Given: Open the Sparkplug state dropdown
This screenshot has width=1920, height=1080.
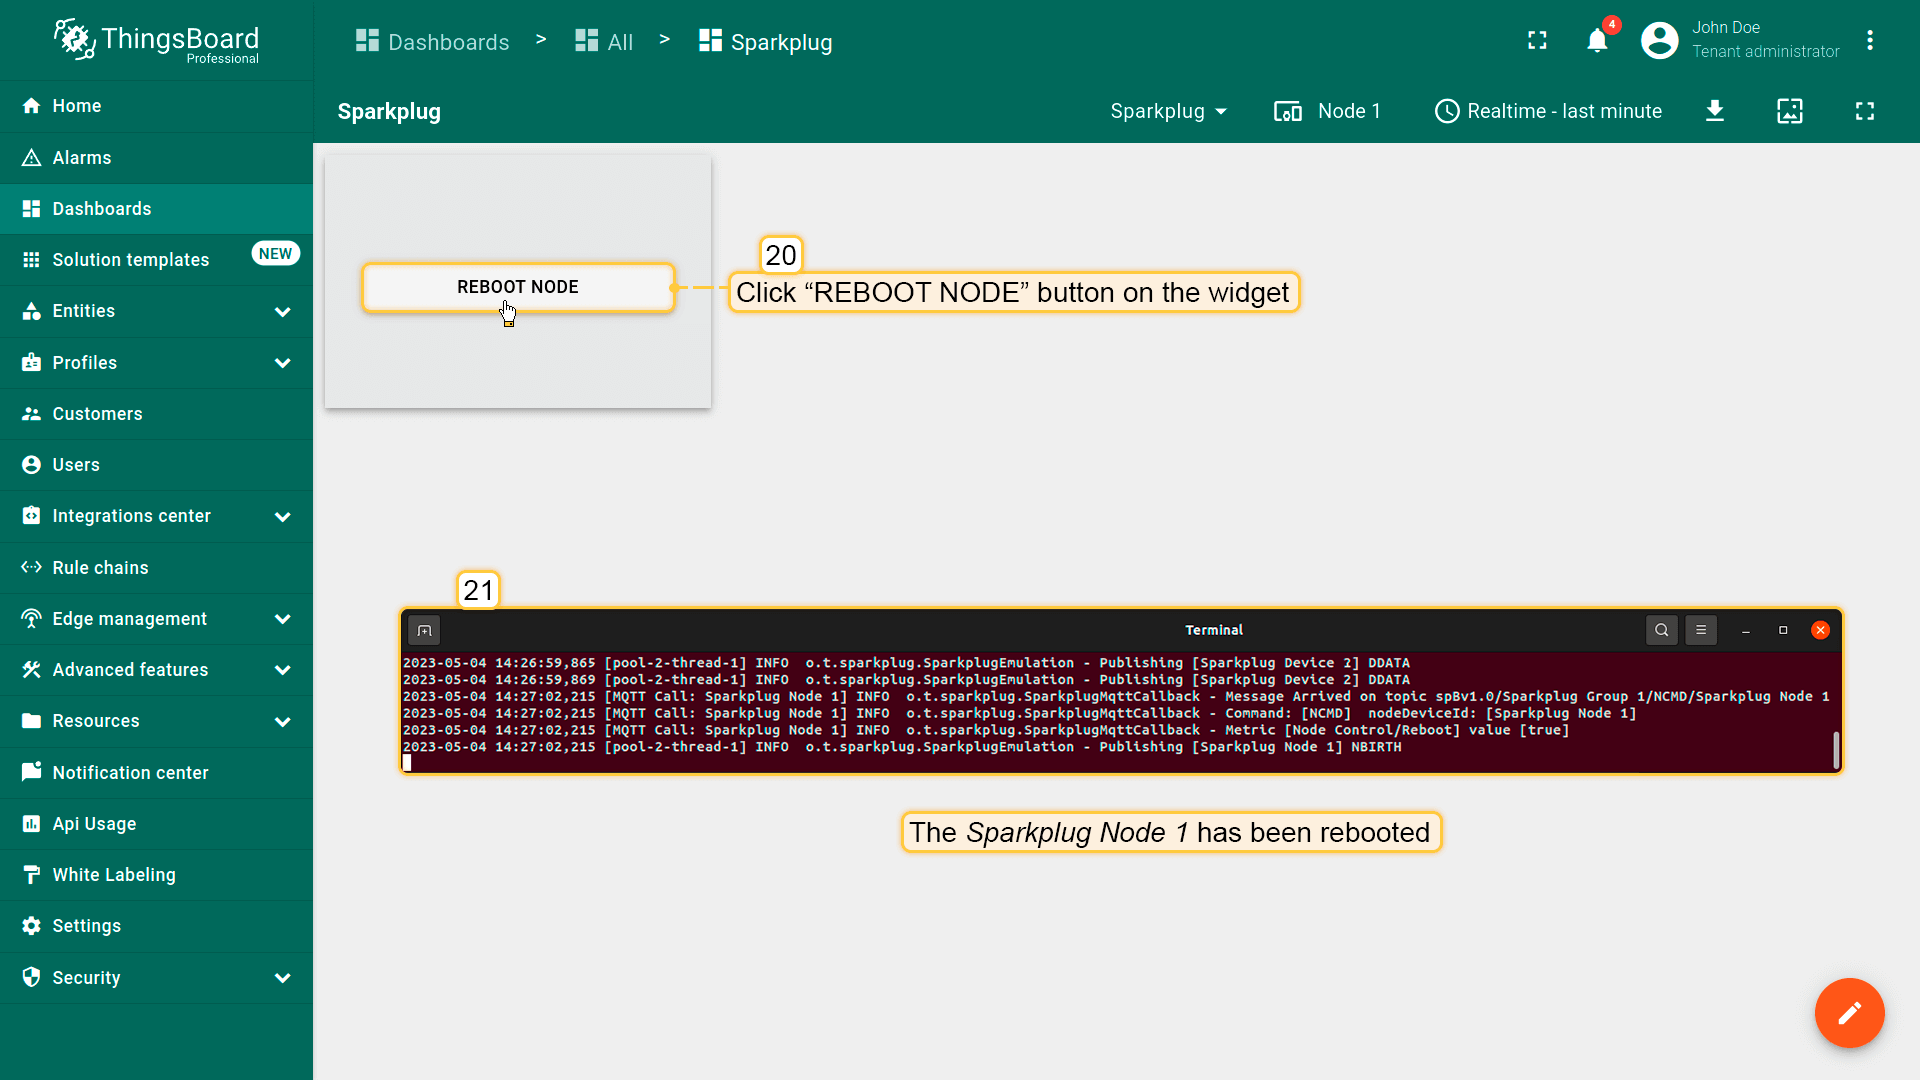Looking at the screenshot, I should (x=1168, y=111).
